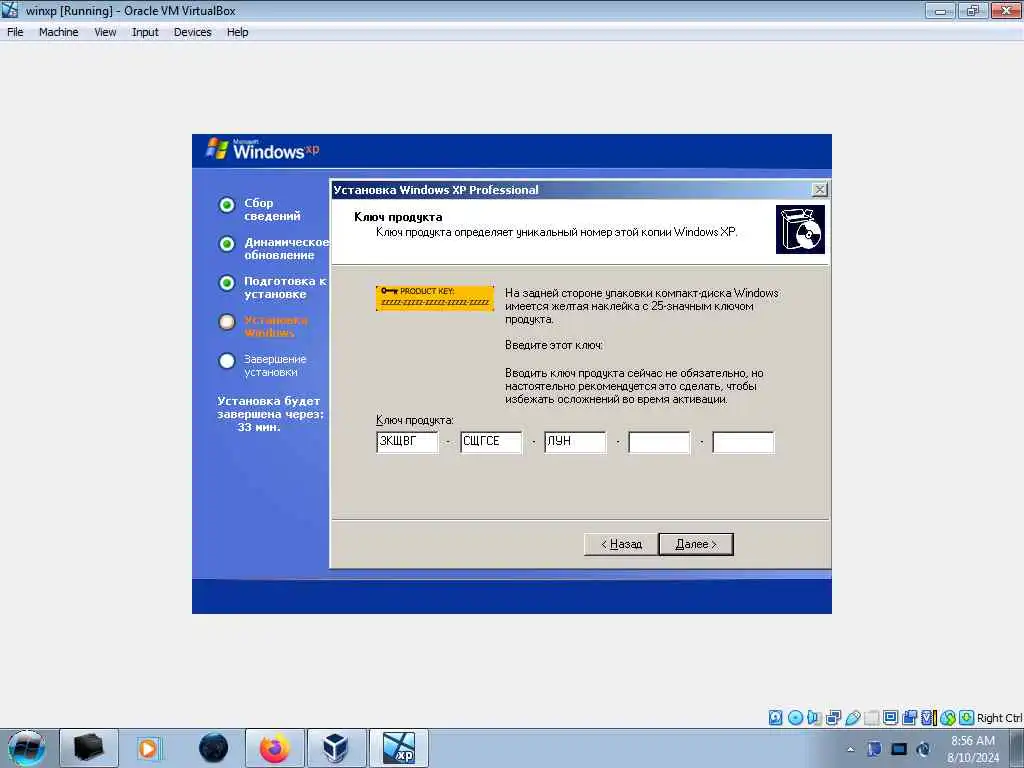Click the VirtualBox window title icon
Image resolution: width=1024 pixels, height=768 pixels.
(x=10, y=10)
